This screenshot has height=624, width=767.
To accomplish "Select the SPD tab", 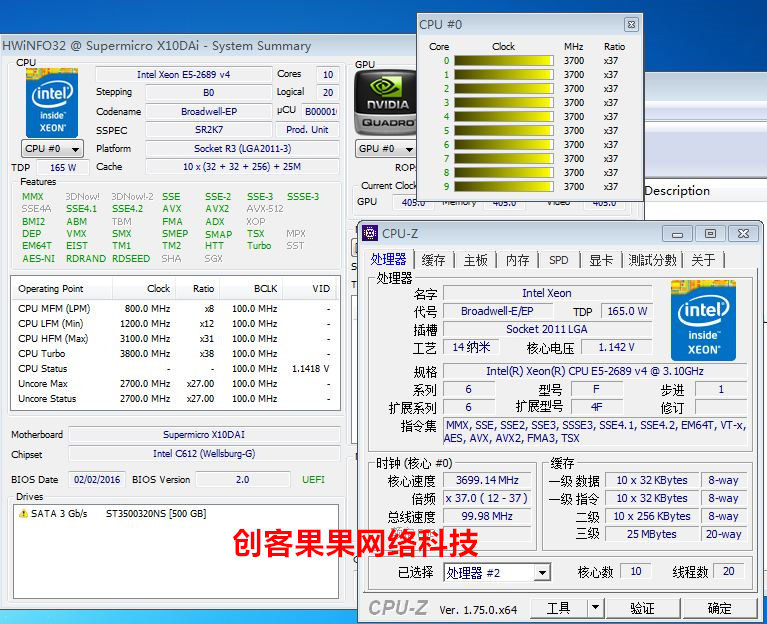I will point(559,260).
